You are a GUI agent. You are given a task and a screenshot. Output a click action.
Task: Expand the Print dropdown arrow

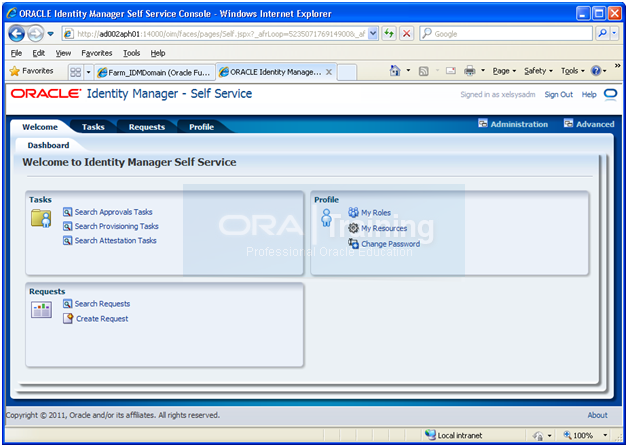pos(483,71)
